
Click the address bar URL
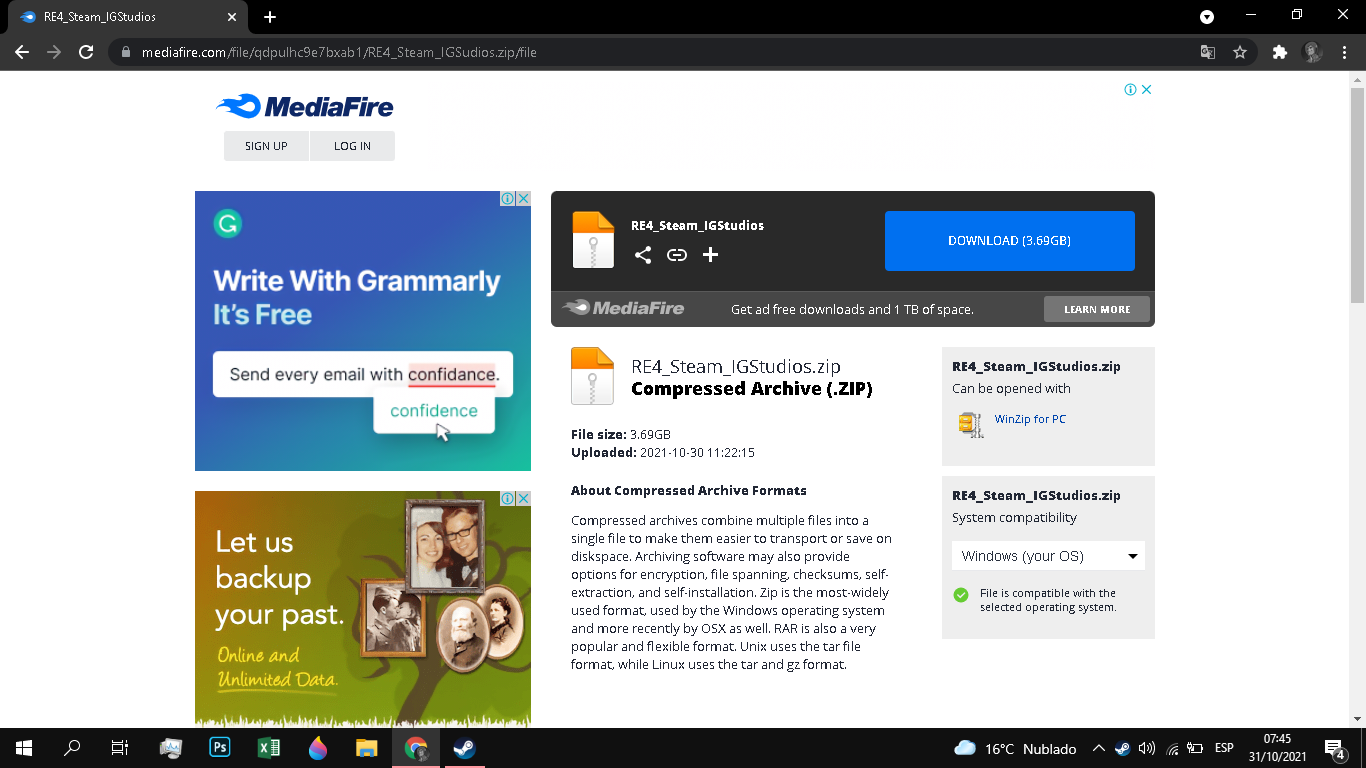pos(339,52)
